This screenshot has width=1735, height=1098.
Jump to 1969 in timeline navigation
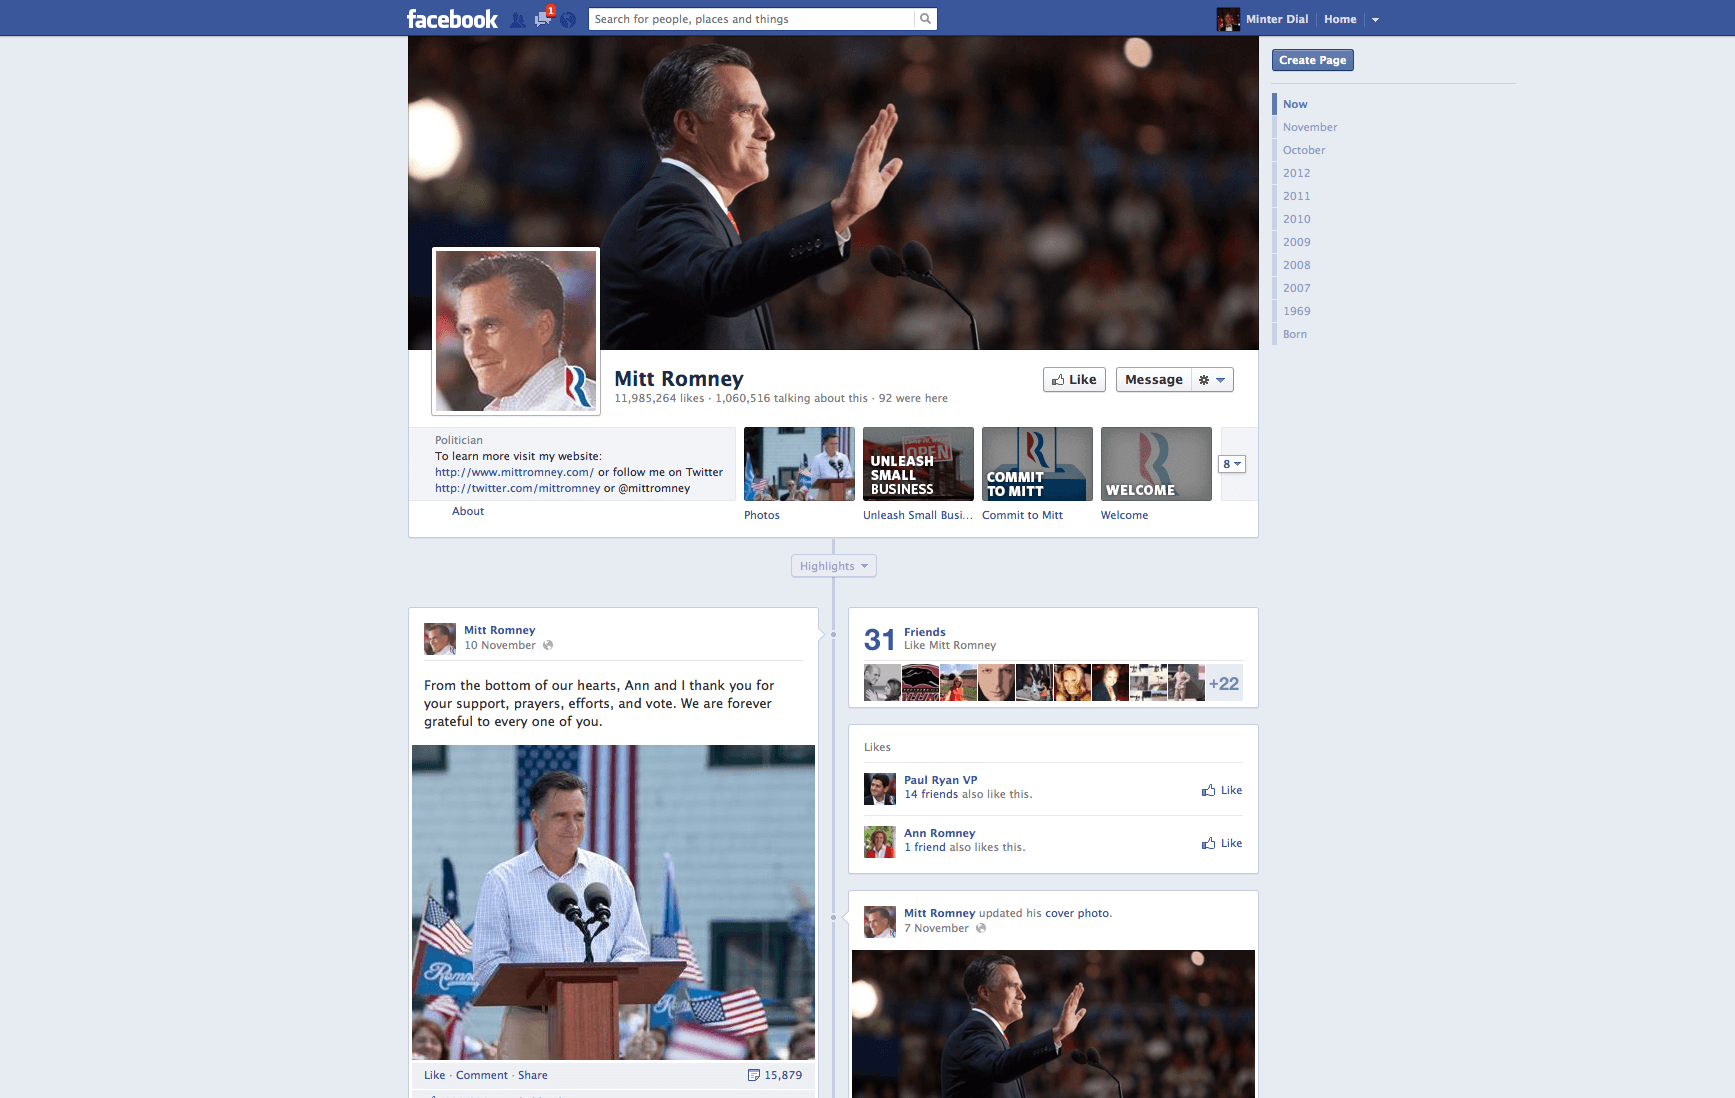click(1296, 311)
